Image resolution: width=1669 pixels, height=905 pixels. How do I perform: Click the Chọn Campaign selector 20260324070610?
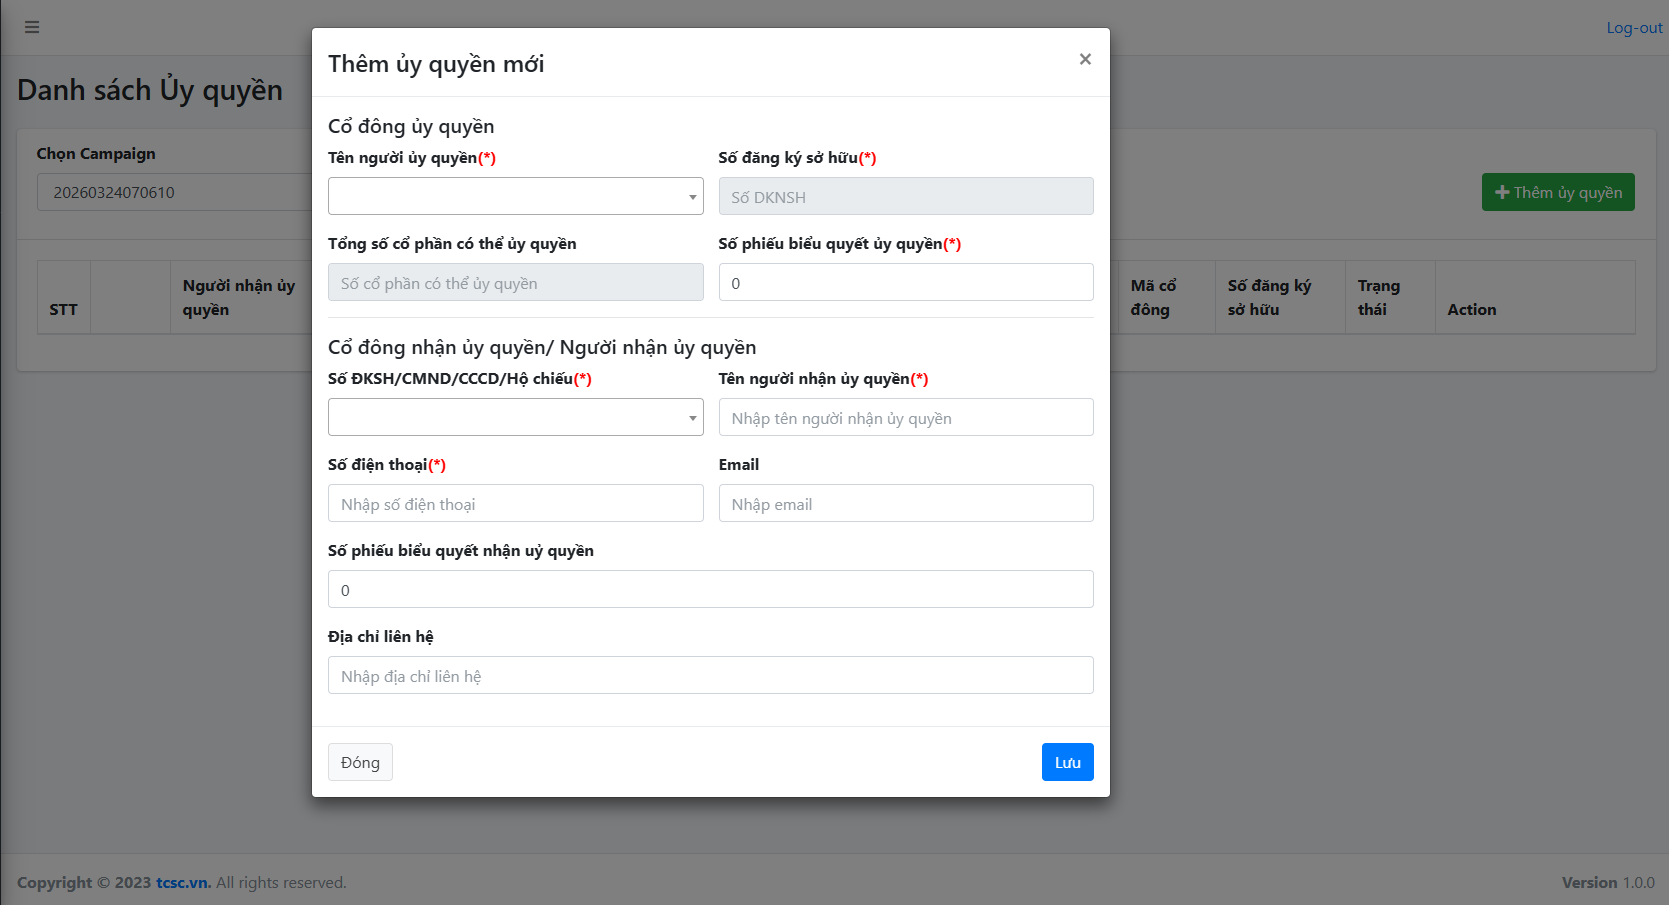[x=175, y=192]
